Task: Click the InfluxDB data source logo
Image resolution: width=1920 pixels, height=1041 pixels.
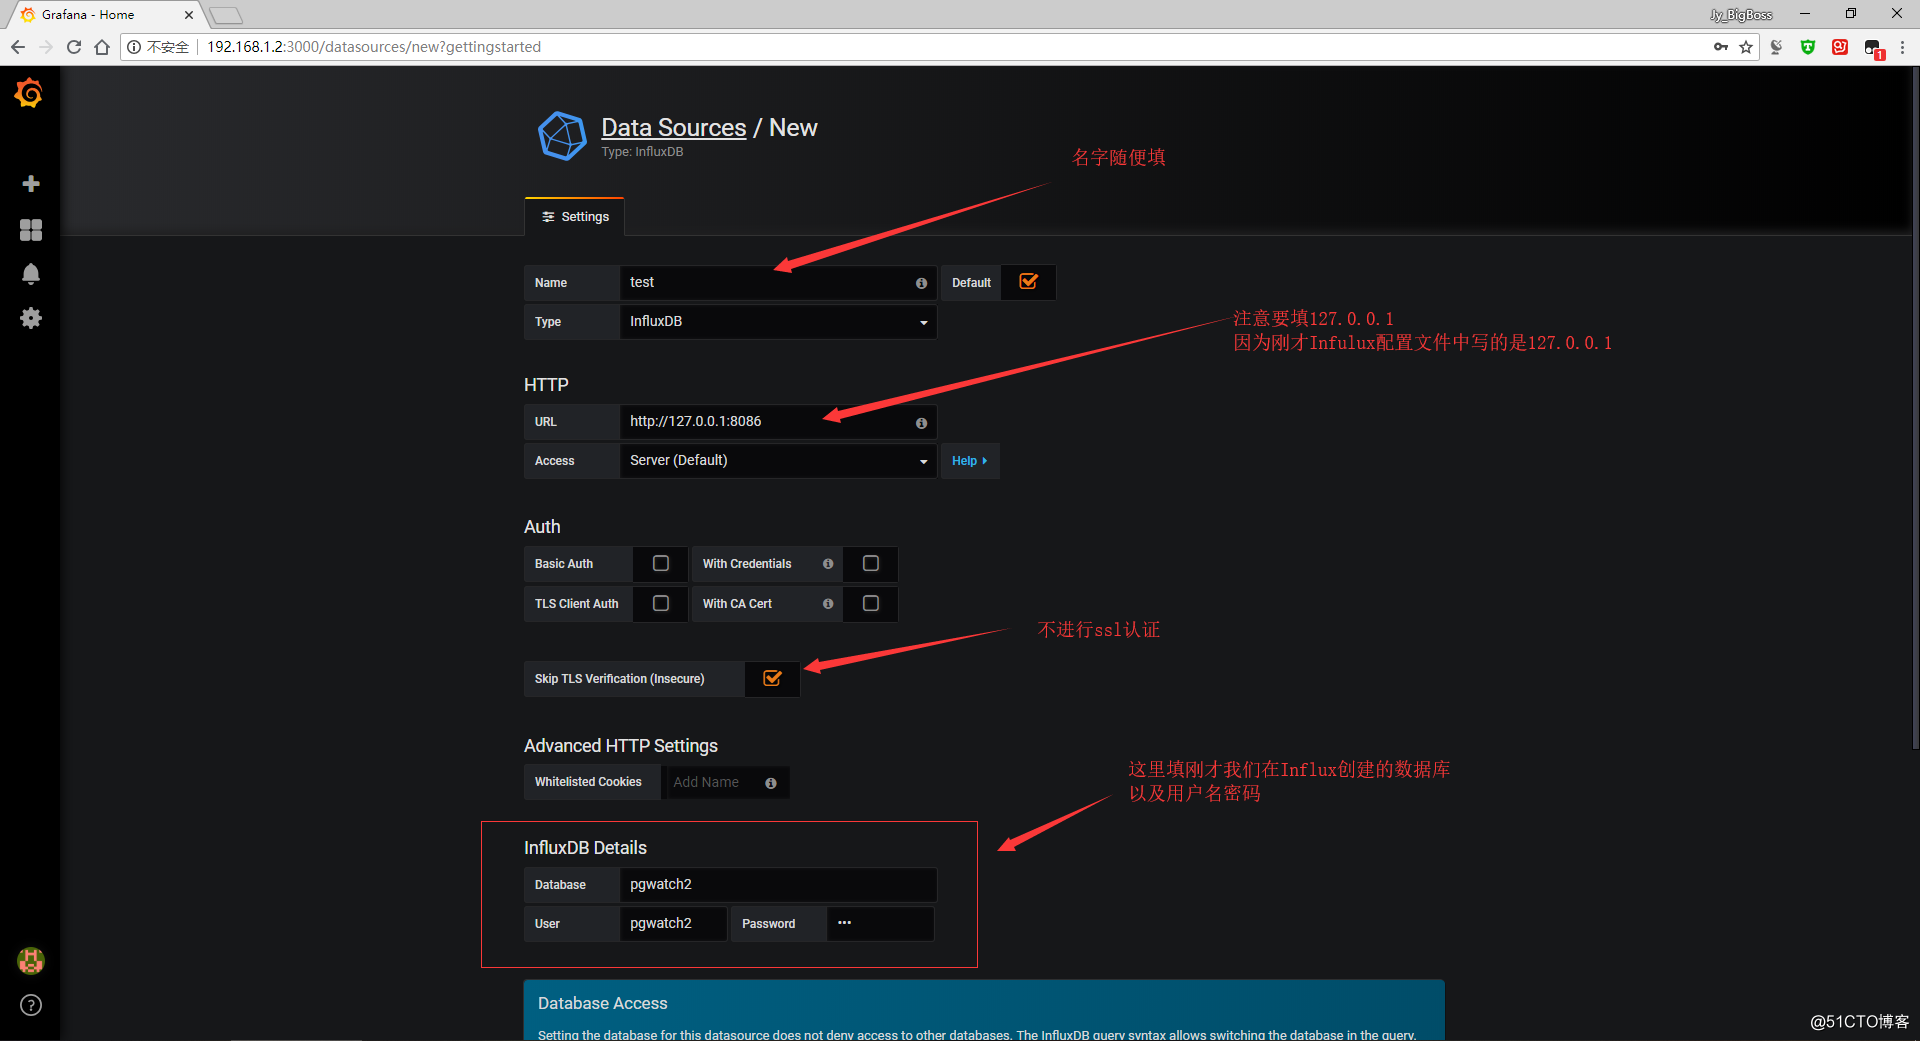Action: tap(562, 136)
